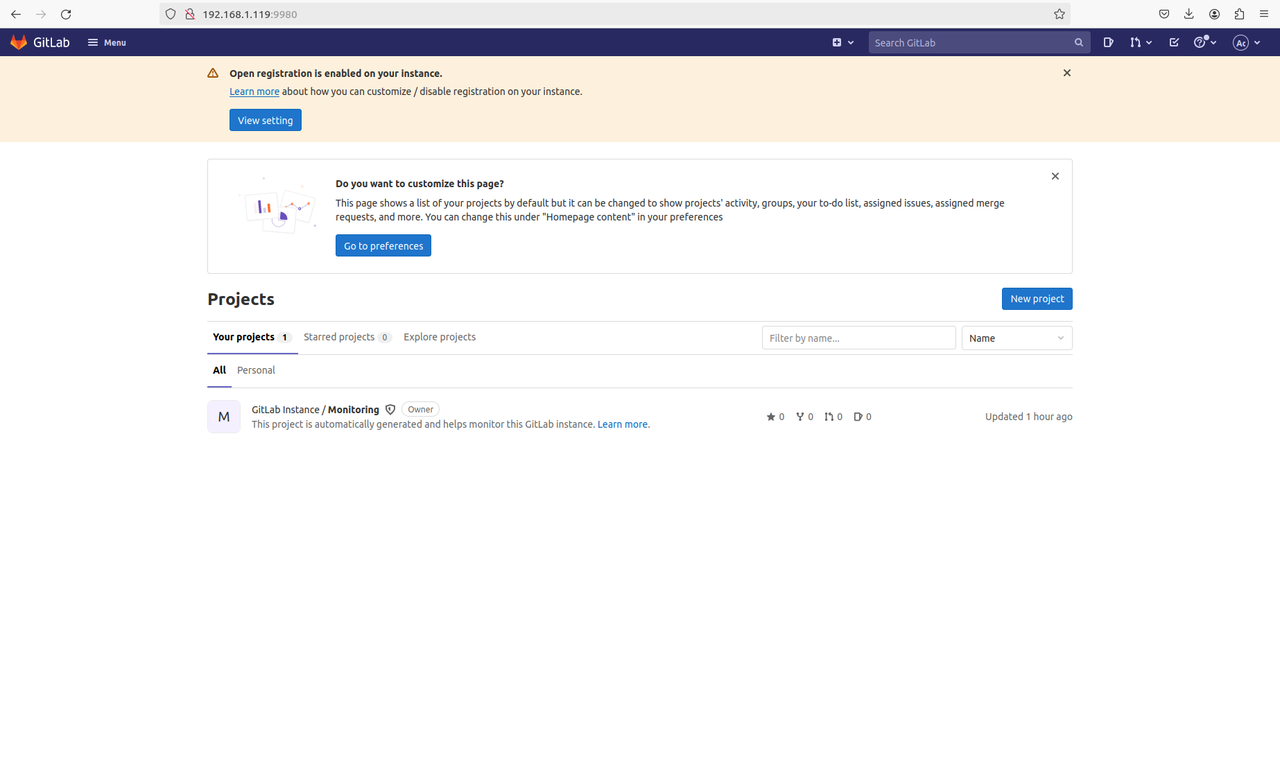Click the search magnifier icon

tap(1078, 42)
